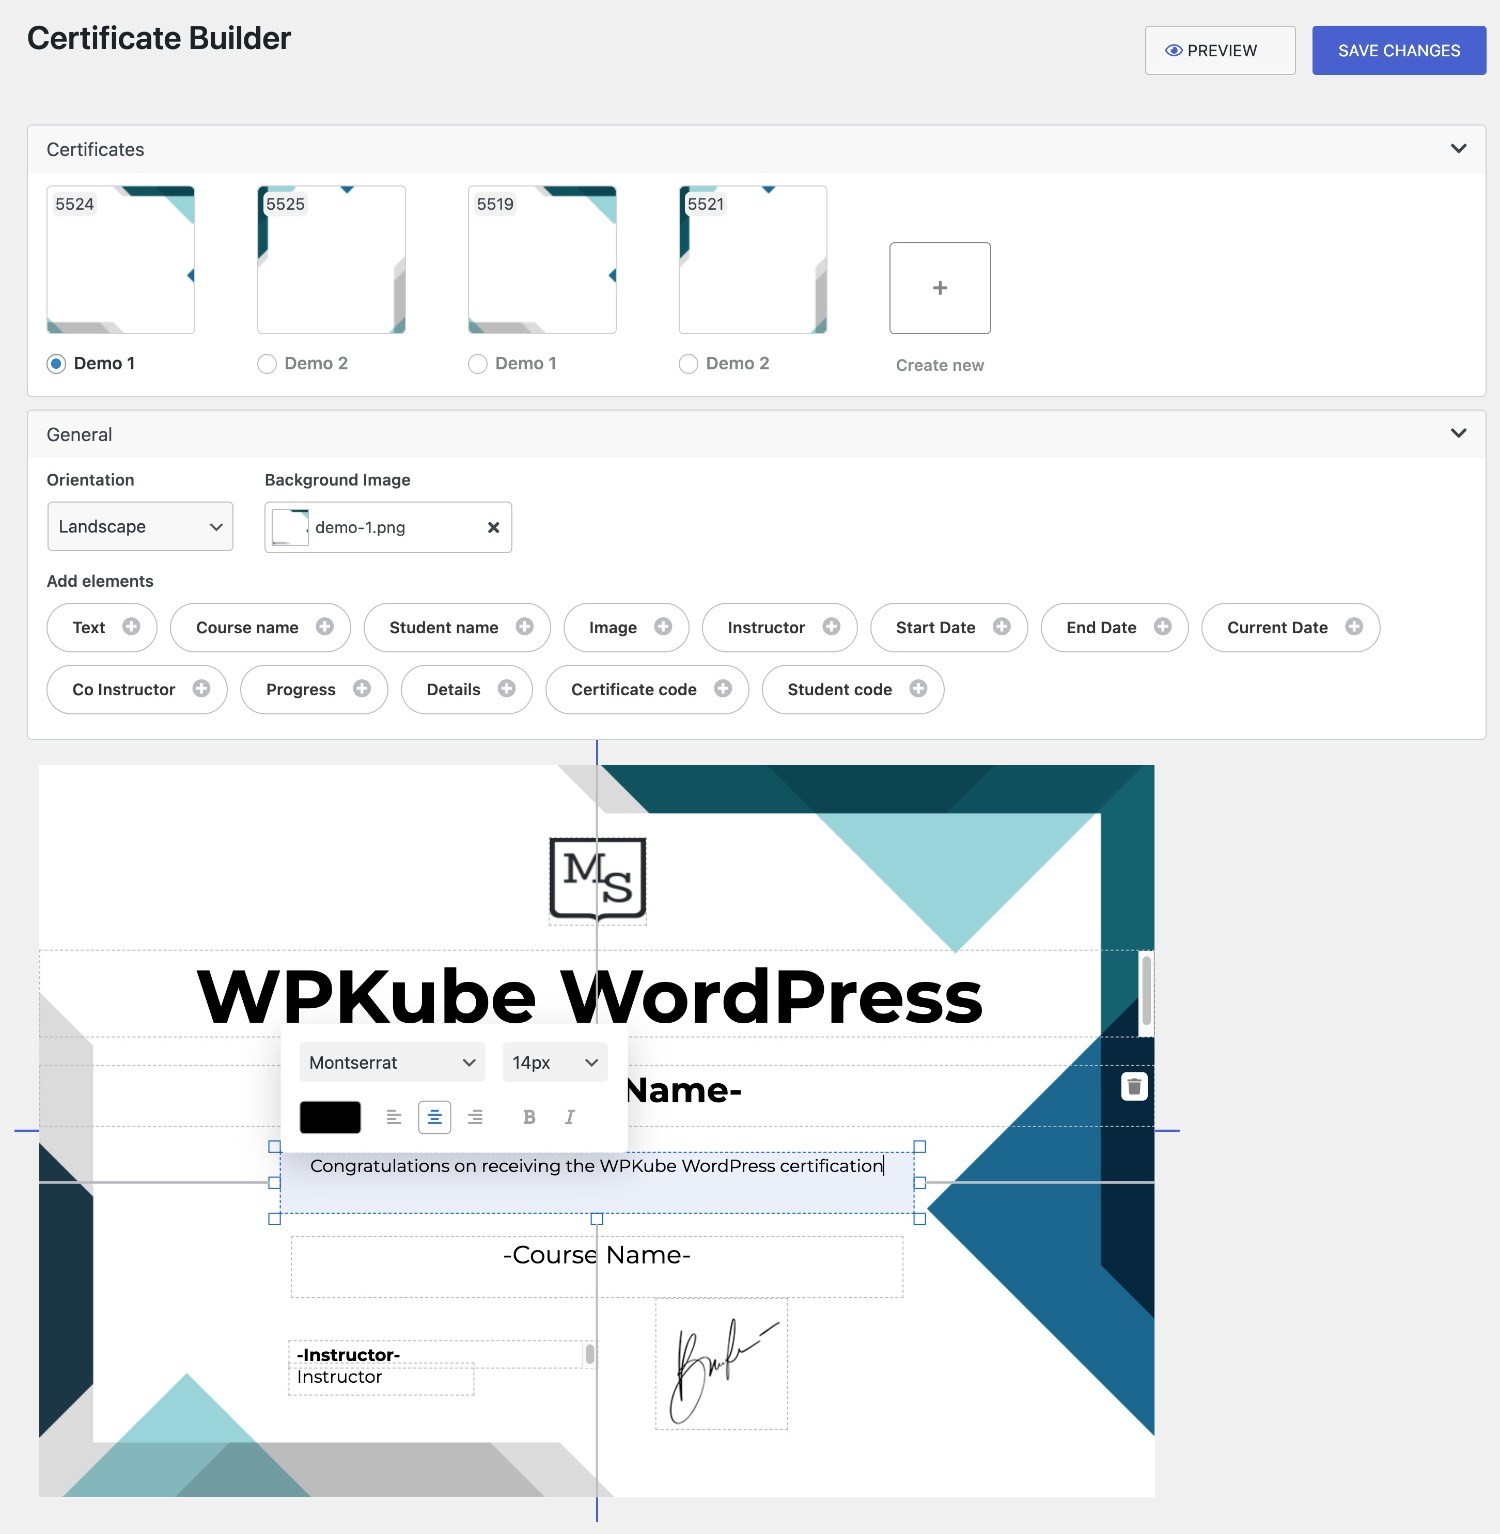
Task: Select Demo 1 radio for certificate 5519
Action: [x=478, y=364]
